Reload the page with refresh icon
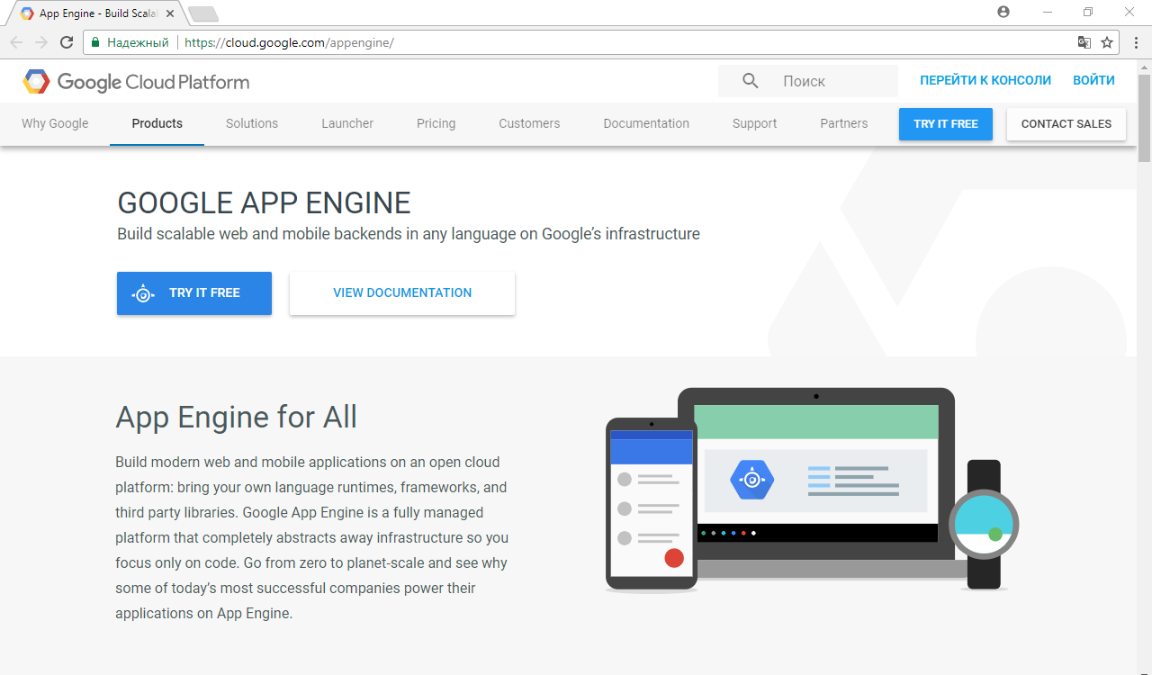 pyautogui.click(x=66, y=43)
